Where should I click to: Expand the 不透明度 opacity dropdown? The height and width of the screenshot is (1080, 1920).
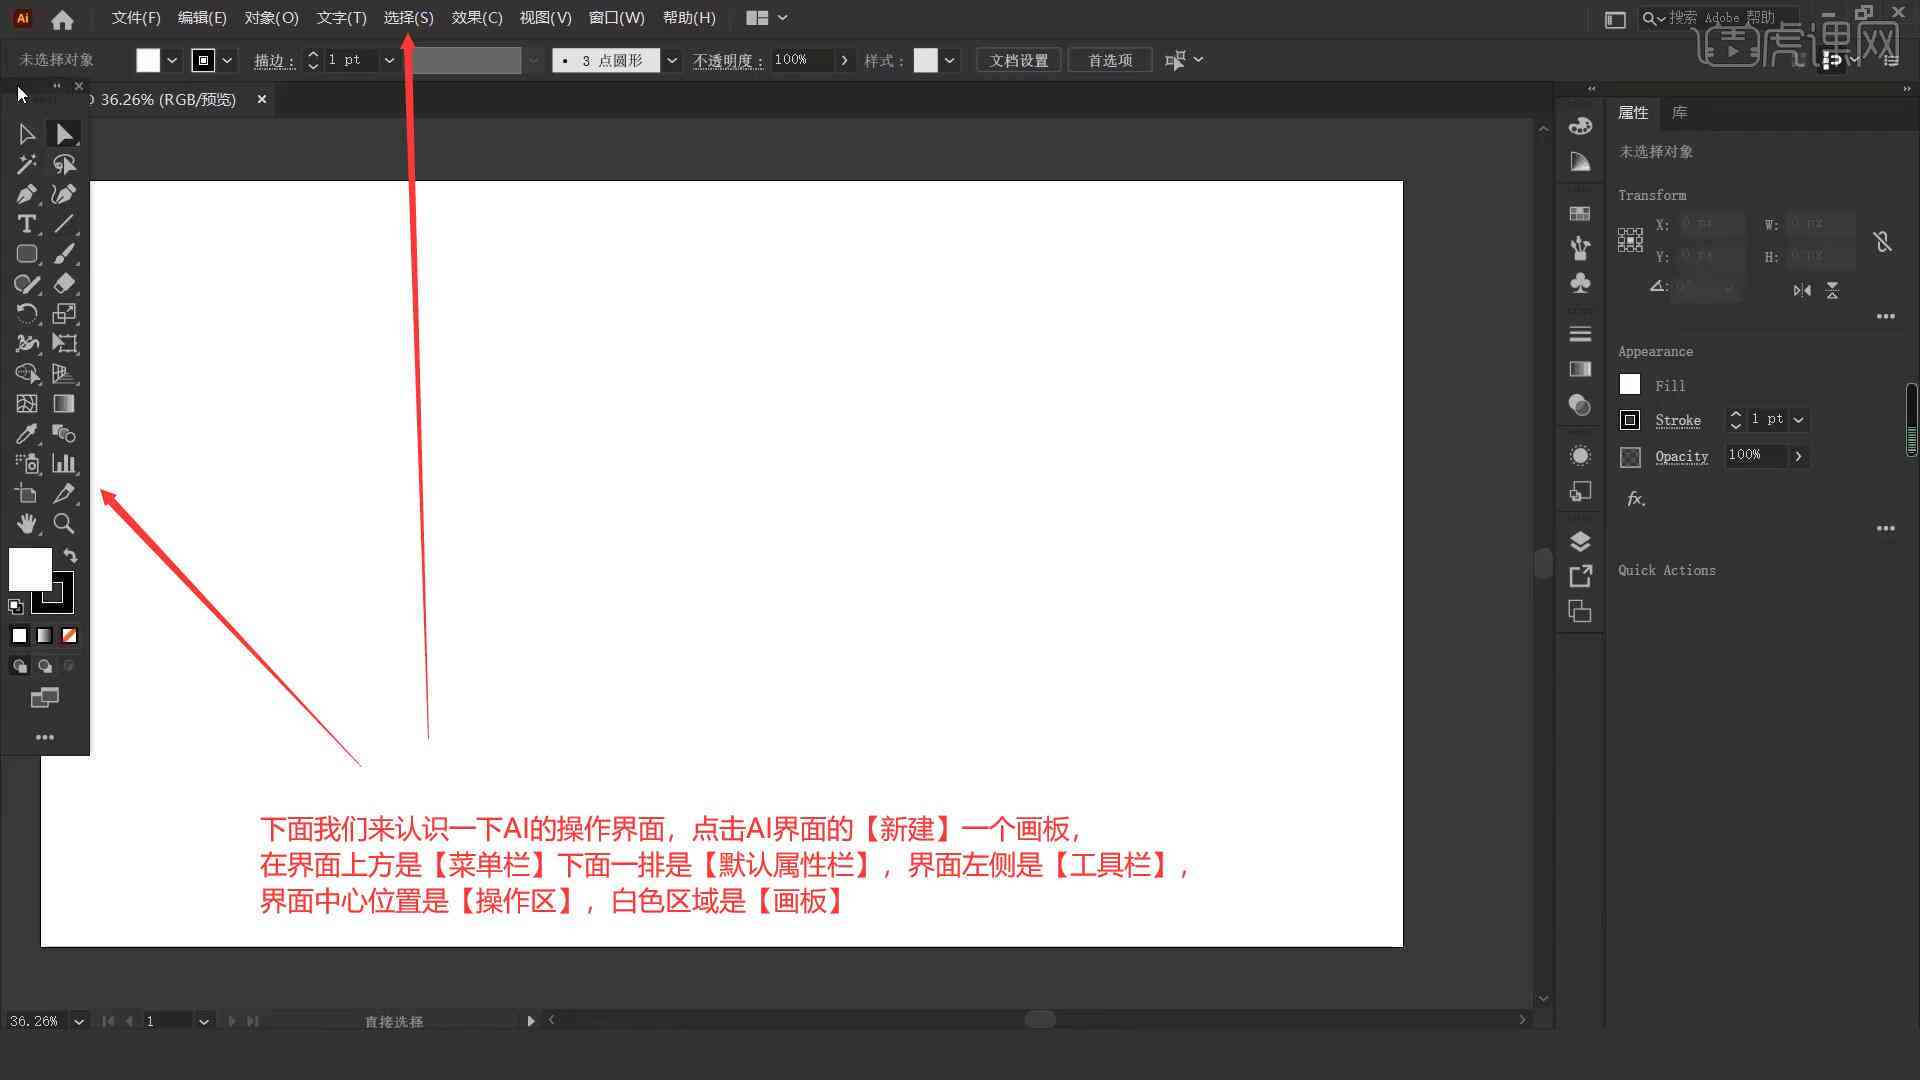click(843, 59)
